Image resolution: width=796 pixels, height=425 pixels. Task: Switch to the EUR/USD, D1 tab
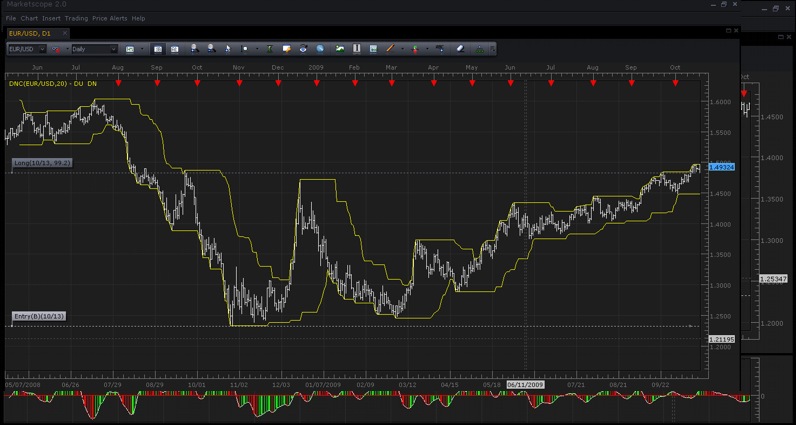(30, 34)
